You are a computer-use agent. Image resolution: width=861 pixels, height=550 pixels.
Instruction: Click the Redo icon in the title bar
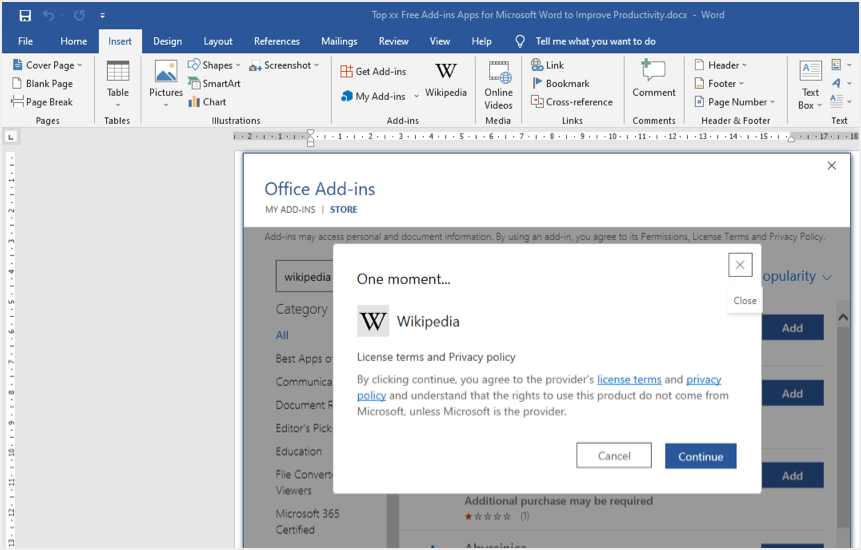pyautogui.click(x=80, y=15)
